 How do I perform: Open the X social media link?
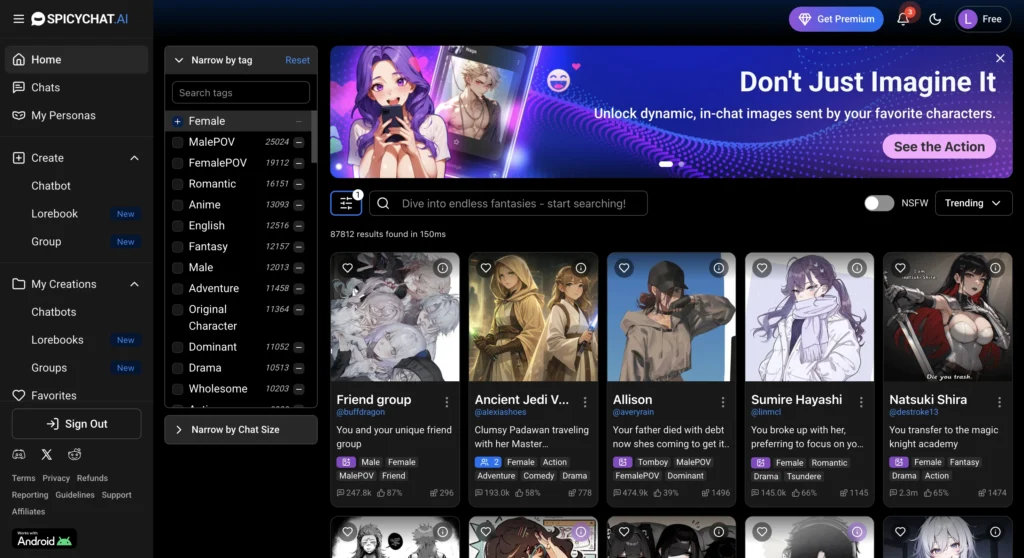tap(47, 455)
